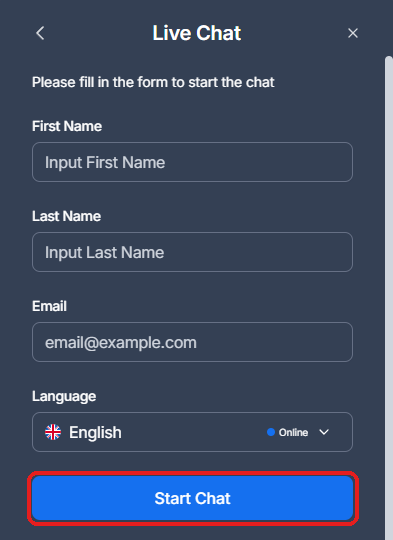The height and width of the screenshot is (540, 393).
Task: Click the Online status text
Action: [293, 432]
